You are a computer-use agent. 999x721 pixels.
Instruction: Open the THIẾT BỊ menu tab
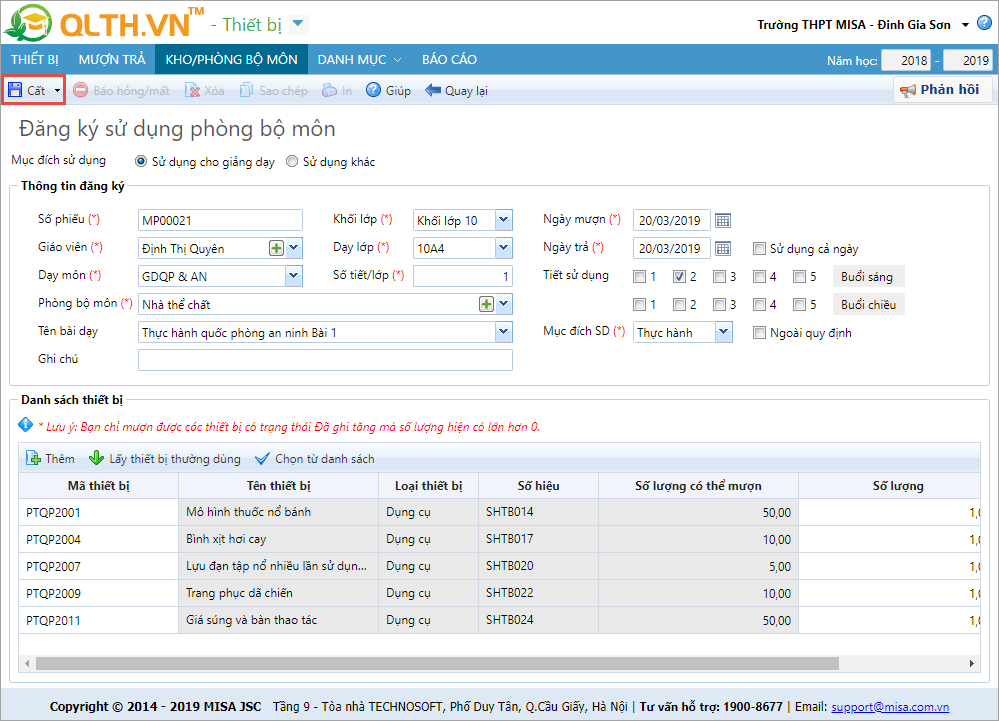pyautogui.click(x=34, y=59)
